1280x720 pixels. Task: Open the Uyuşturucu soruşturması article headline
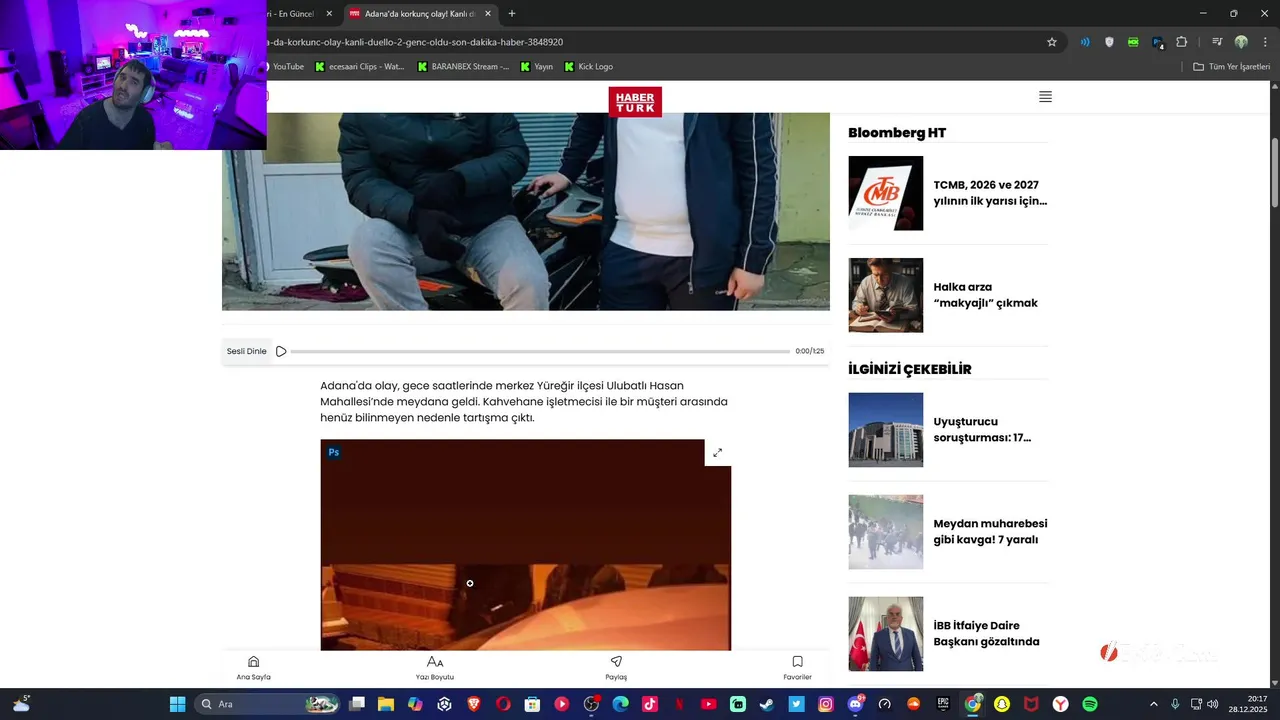[982, 429]
